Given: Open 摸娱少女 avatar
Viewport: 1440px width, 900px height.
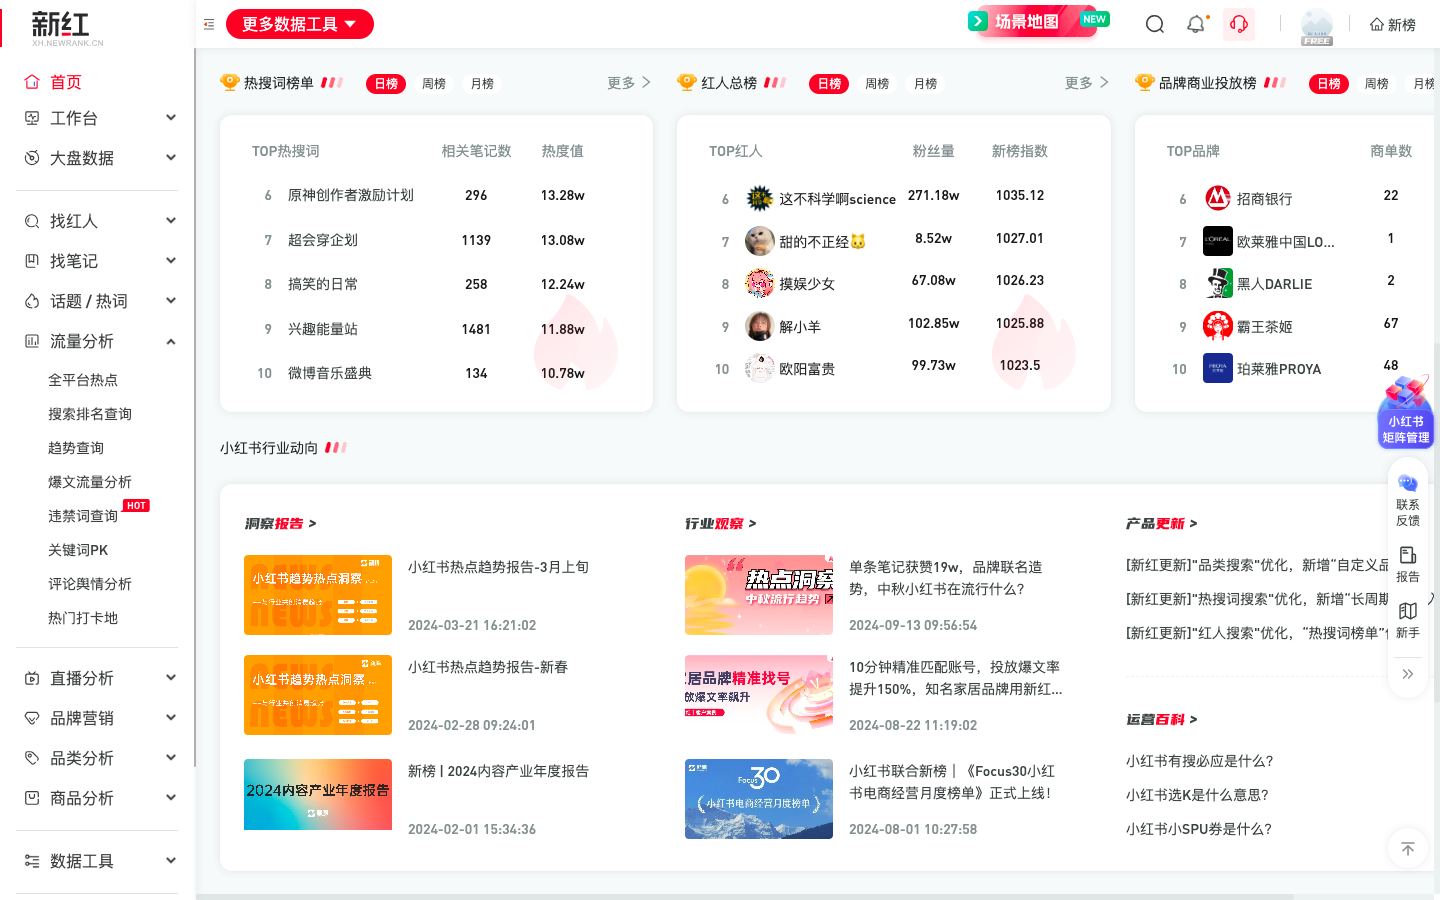Looking at the screenshot, I should pos(760,284).
